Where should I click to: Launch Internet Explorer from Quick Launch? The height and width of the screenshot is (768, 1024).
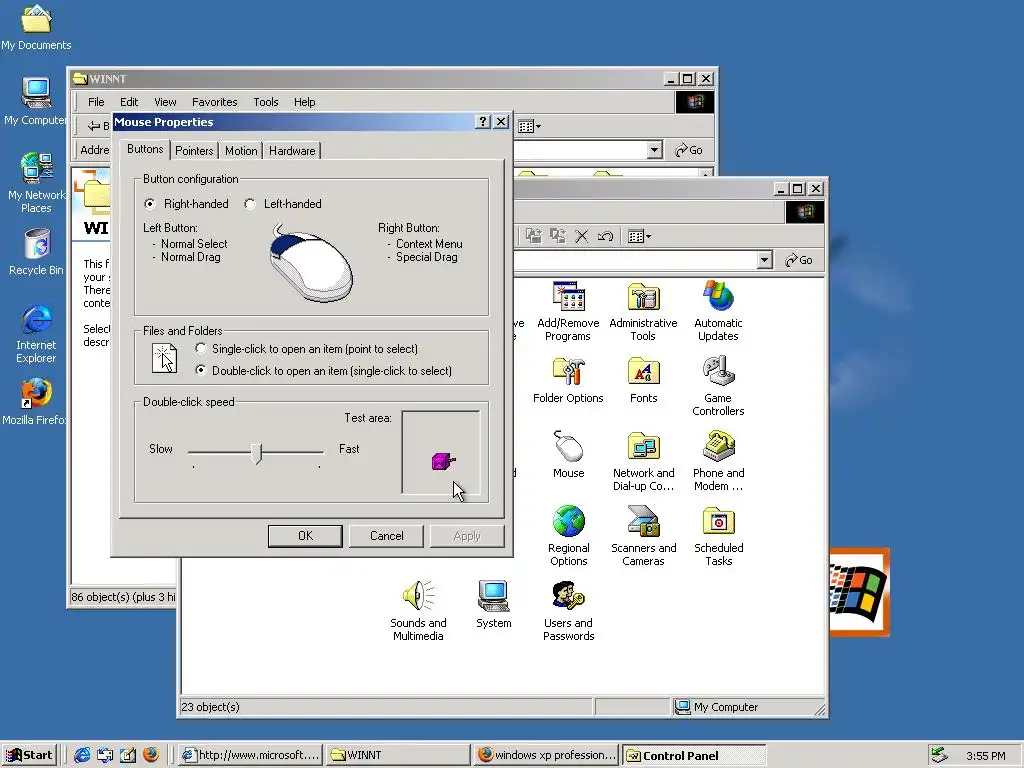pyautogui.click(x=82, y=755)
